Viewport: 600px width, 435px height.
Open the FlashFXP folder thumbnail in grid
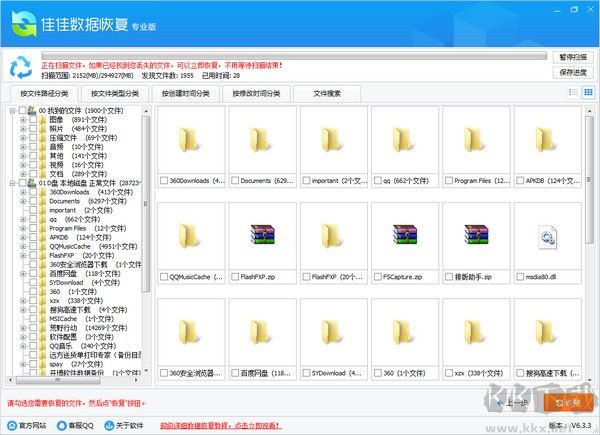coord(334,236)
